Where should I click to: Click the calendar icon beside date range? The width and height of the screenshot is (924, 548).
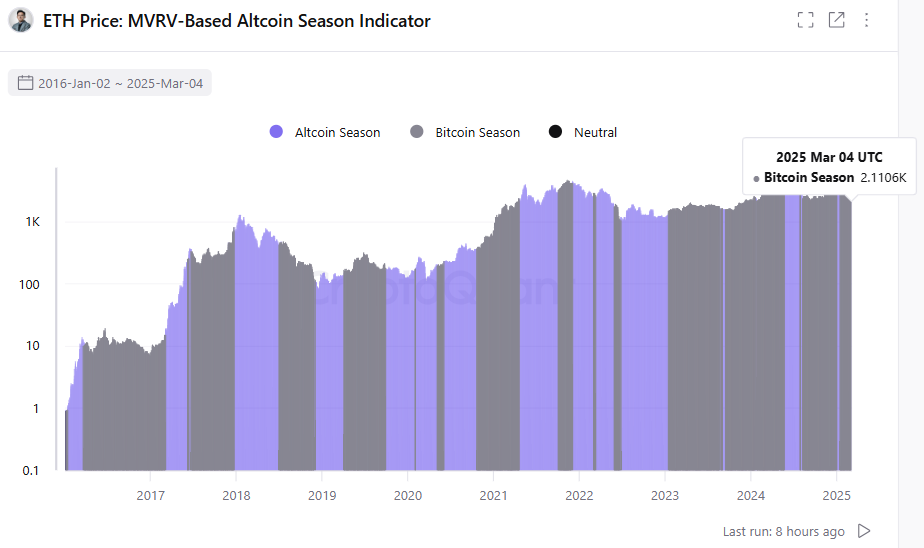click(x=26, y=83)
